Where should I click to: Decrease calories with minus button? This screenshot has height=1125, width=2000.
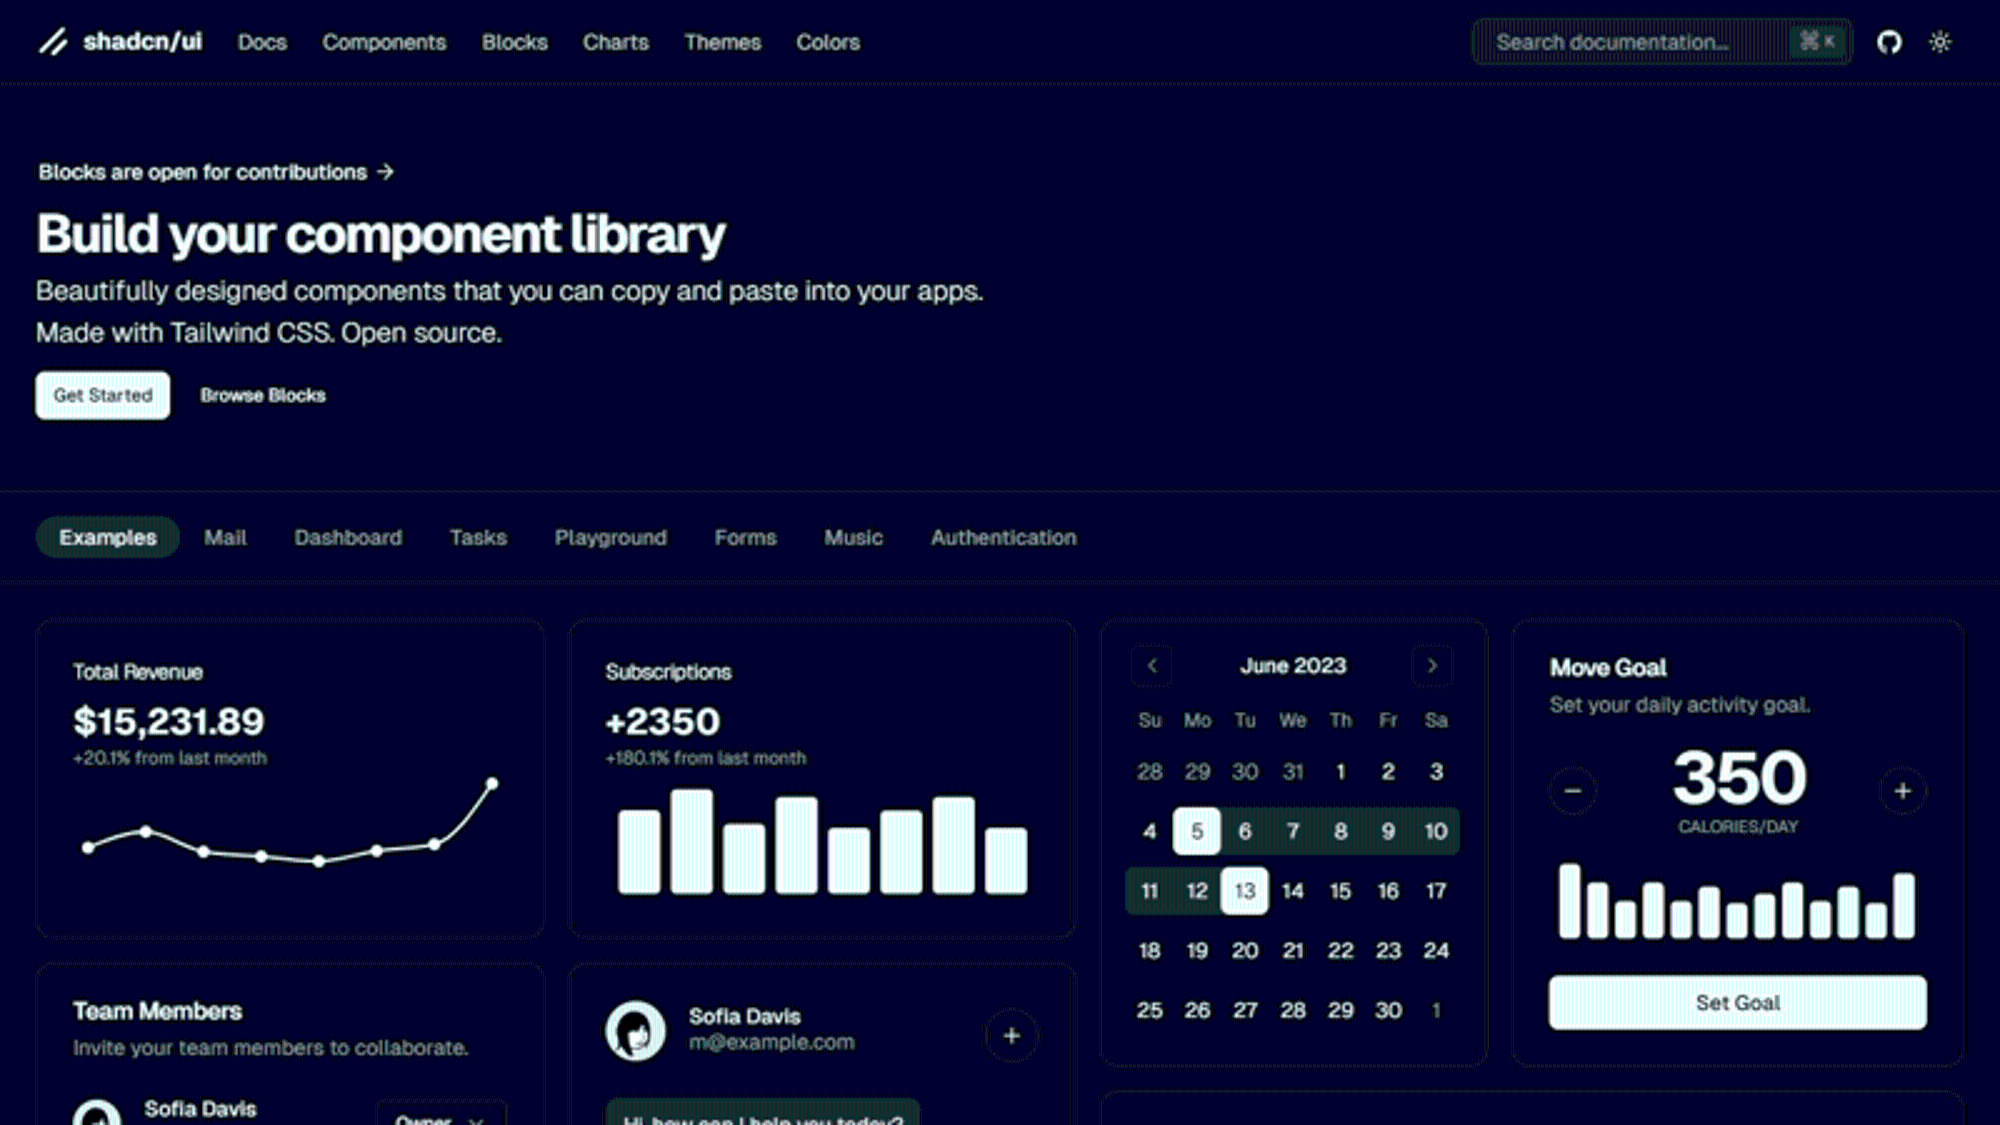1572,791
